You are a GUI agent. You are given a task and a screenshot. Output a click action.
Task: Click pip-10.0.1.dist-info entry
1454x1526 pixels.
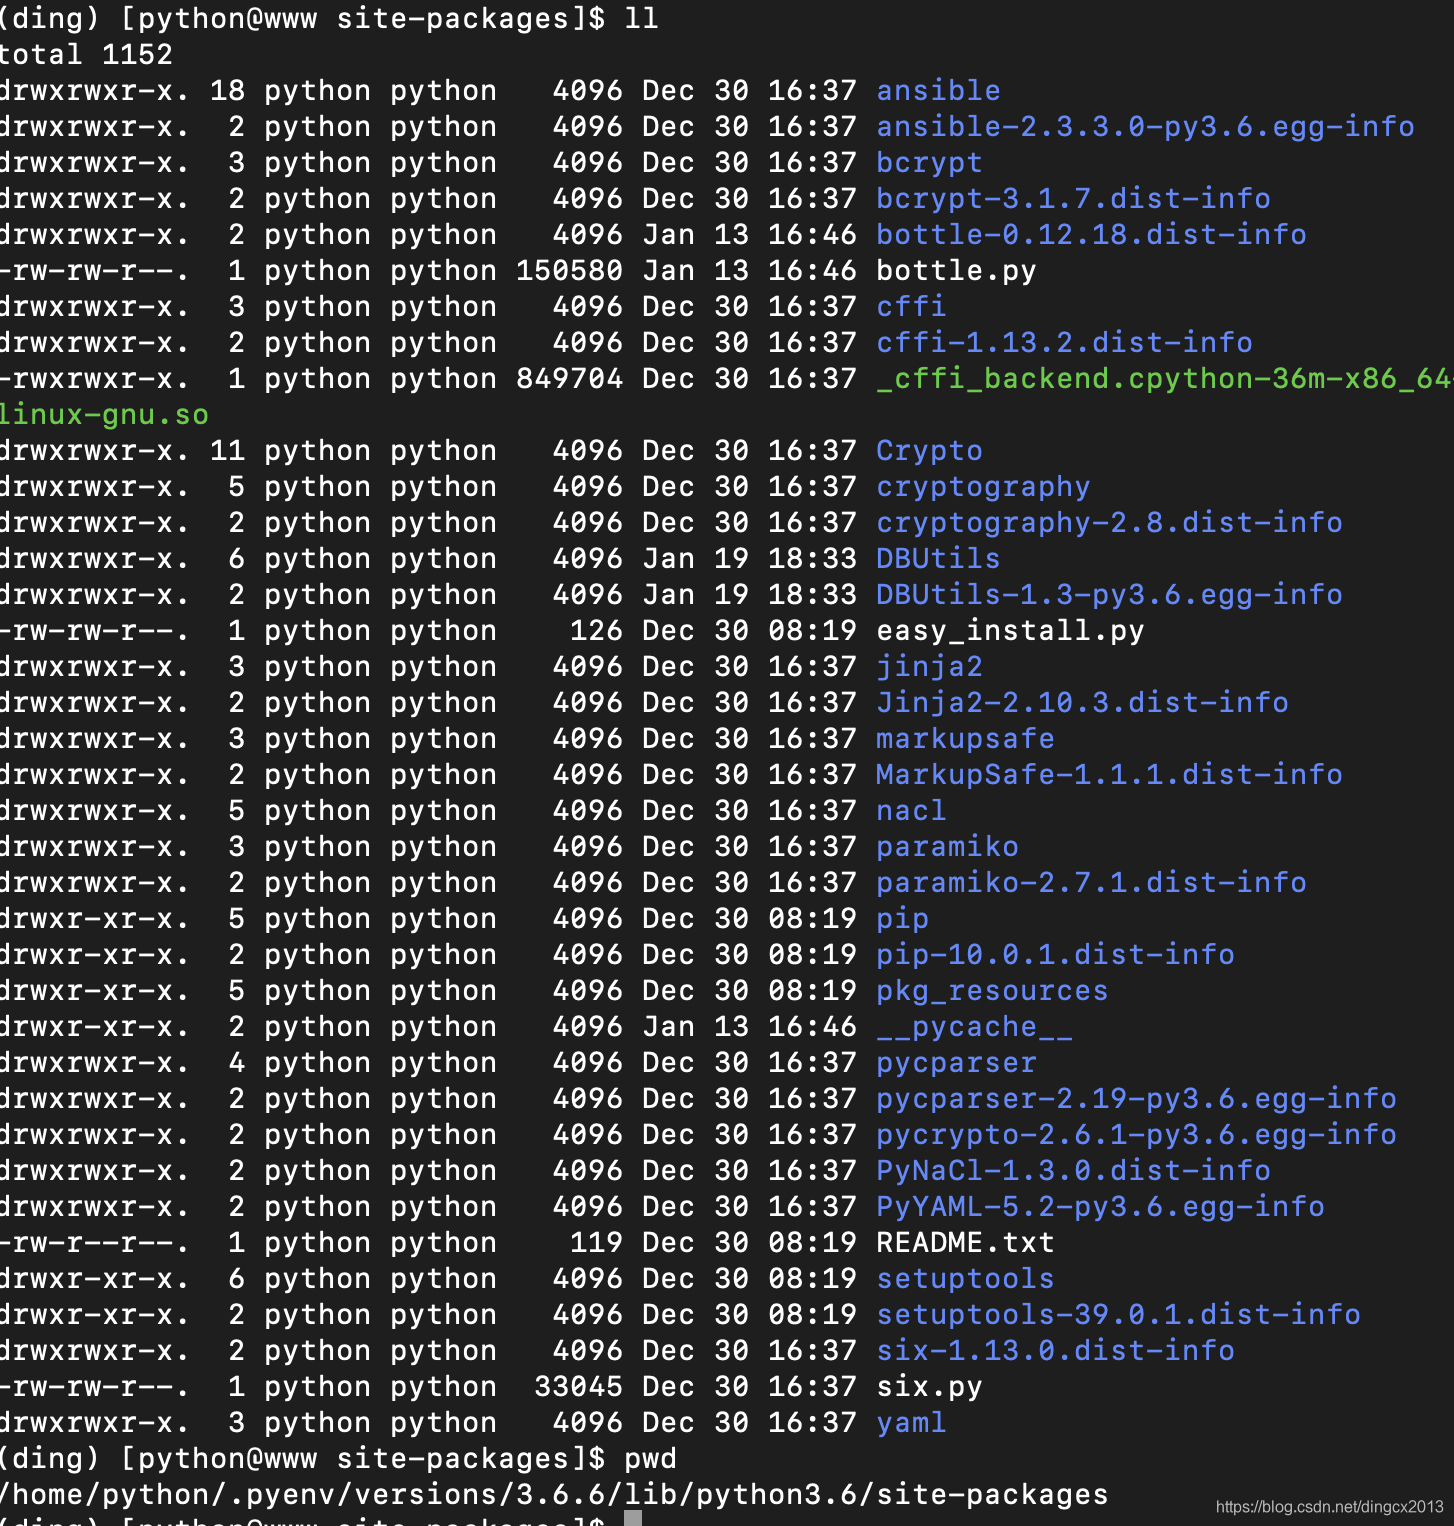pos(1055,955)
